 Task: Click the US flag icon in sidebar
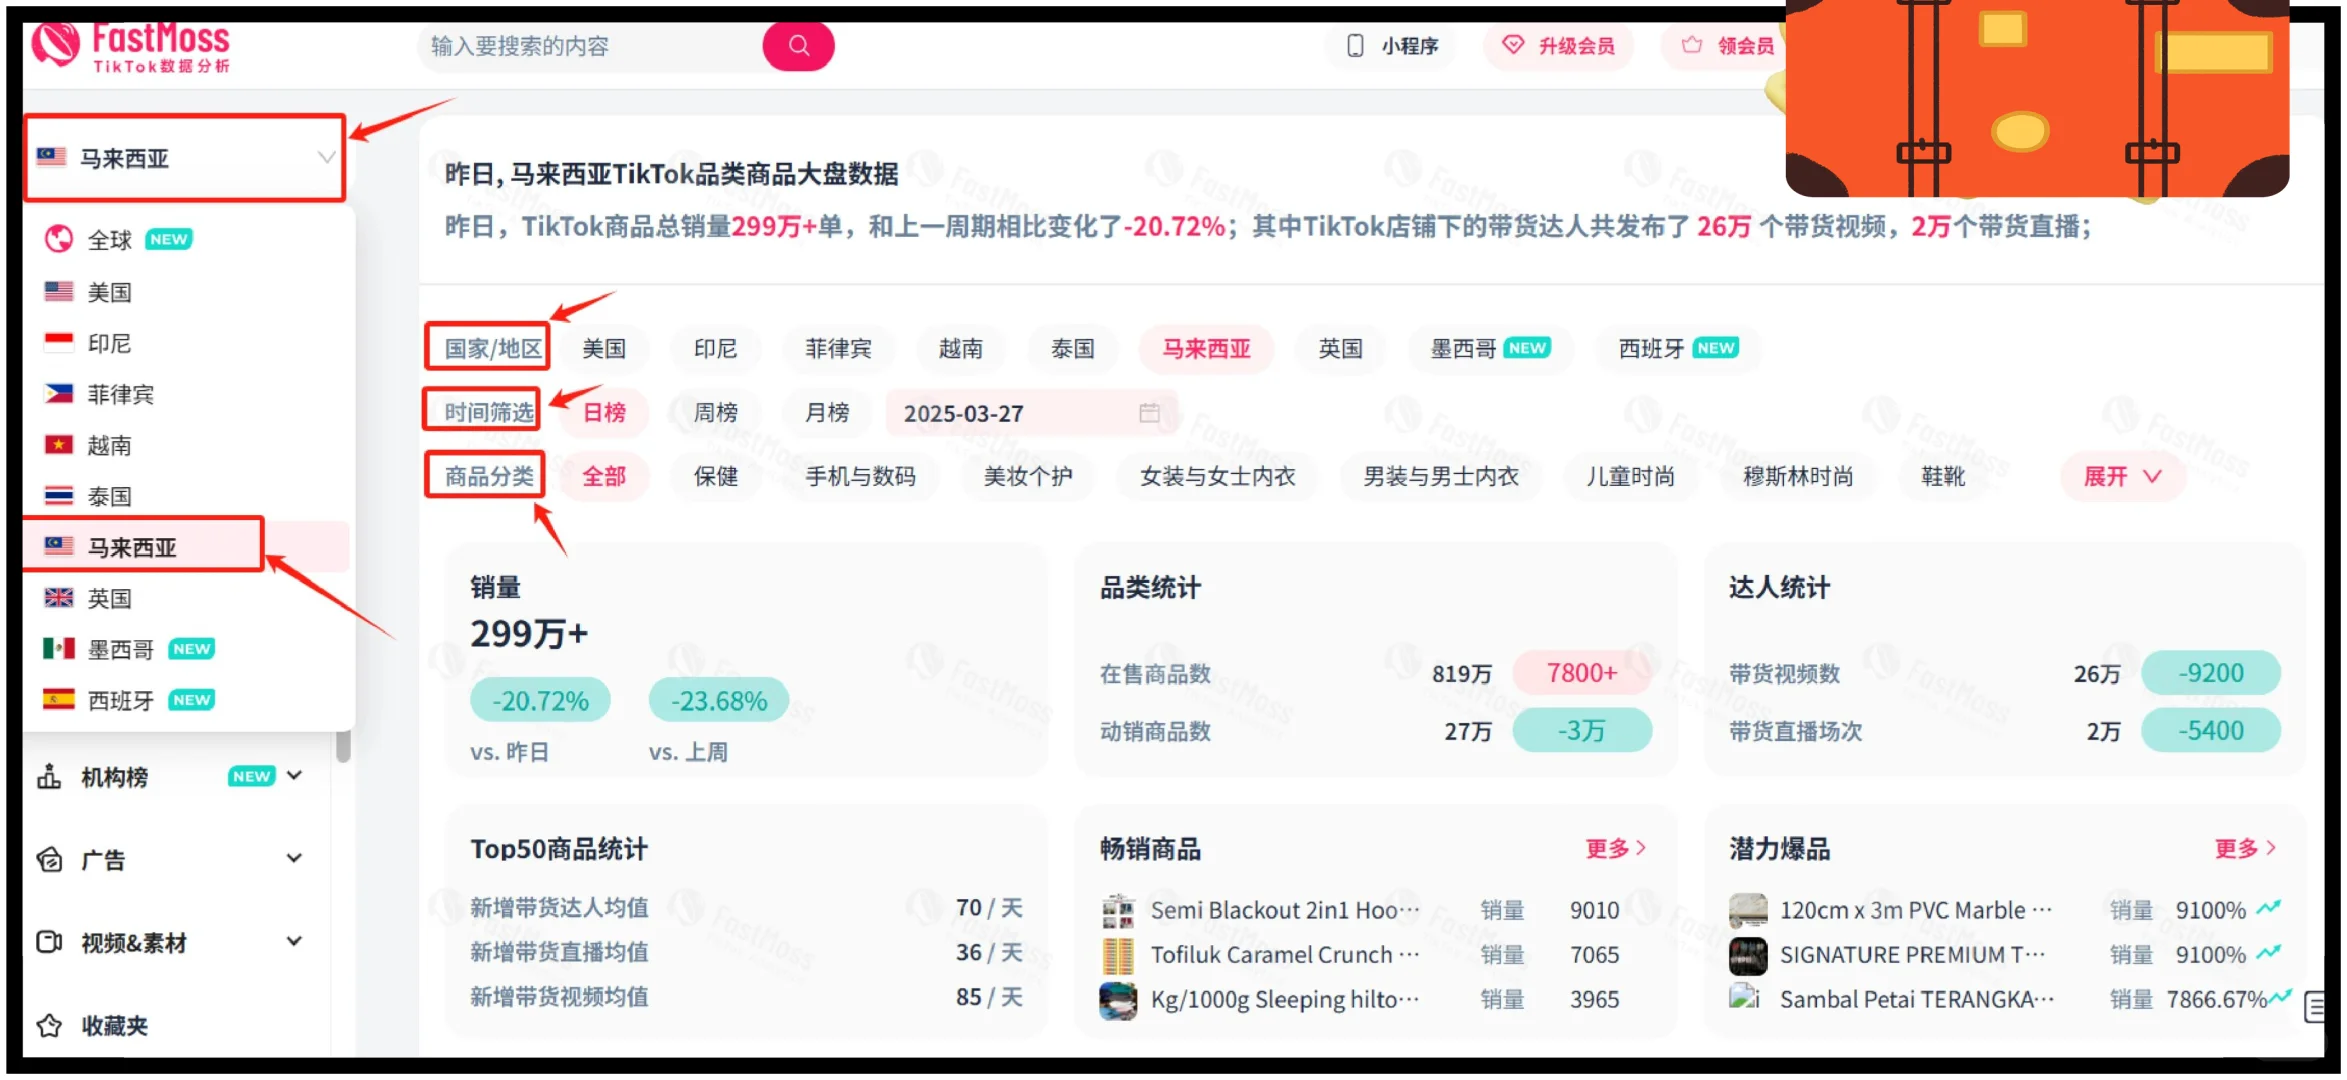(59, 291)
